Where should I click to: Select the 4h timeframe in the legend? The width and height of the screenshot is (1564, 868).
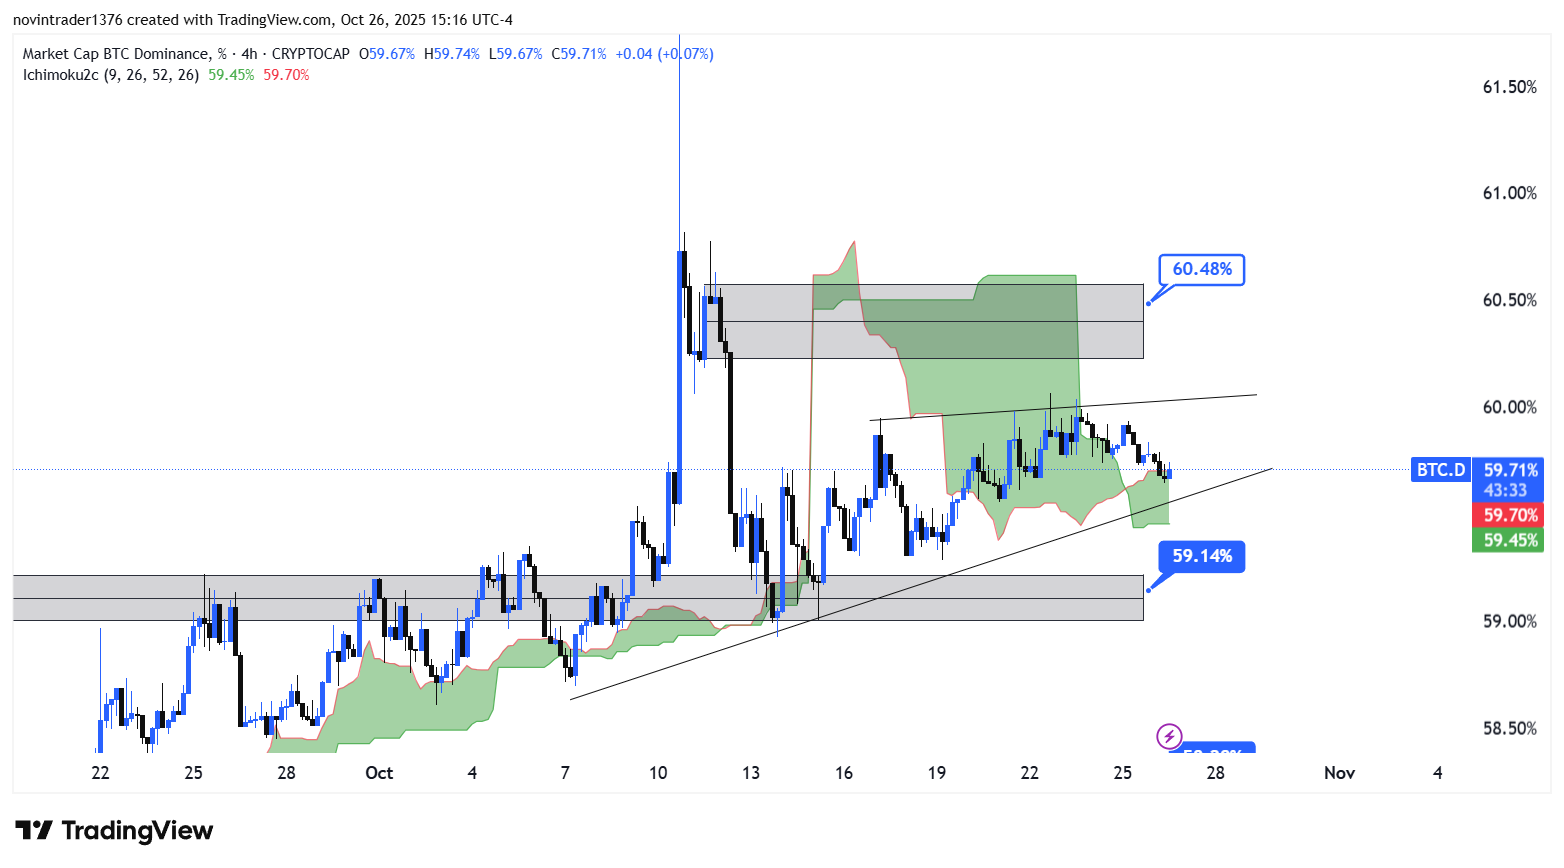pyautogui.click(x=249, y=54)
